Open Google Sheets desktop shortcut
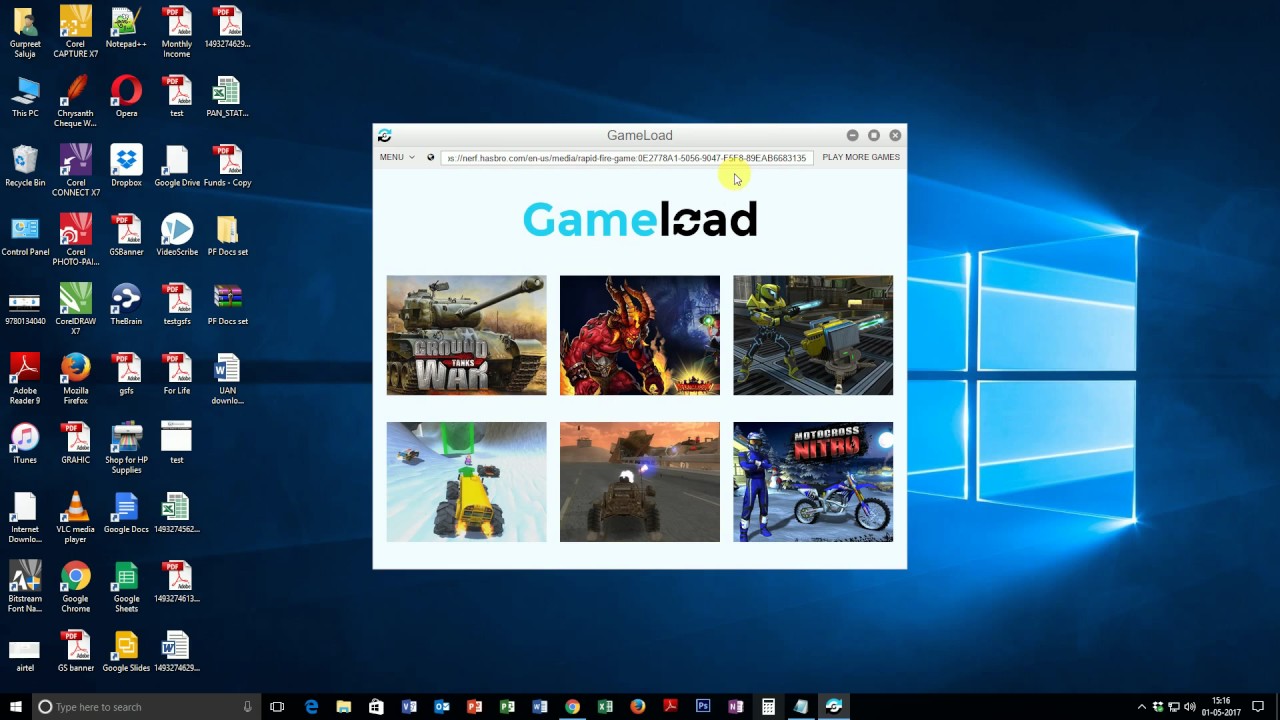 coord(126,586)
